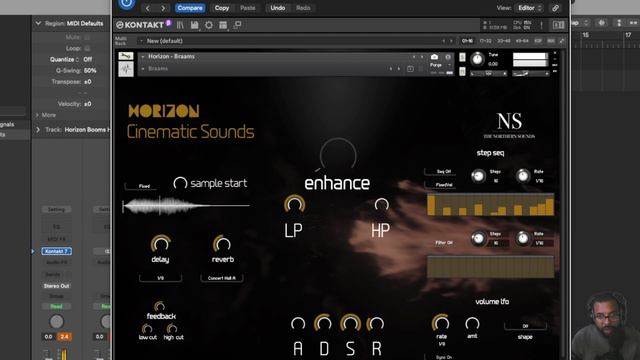Click the Attack (A) envelope knob

298,324
